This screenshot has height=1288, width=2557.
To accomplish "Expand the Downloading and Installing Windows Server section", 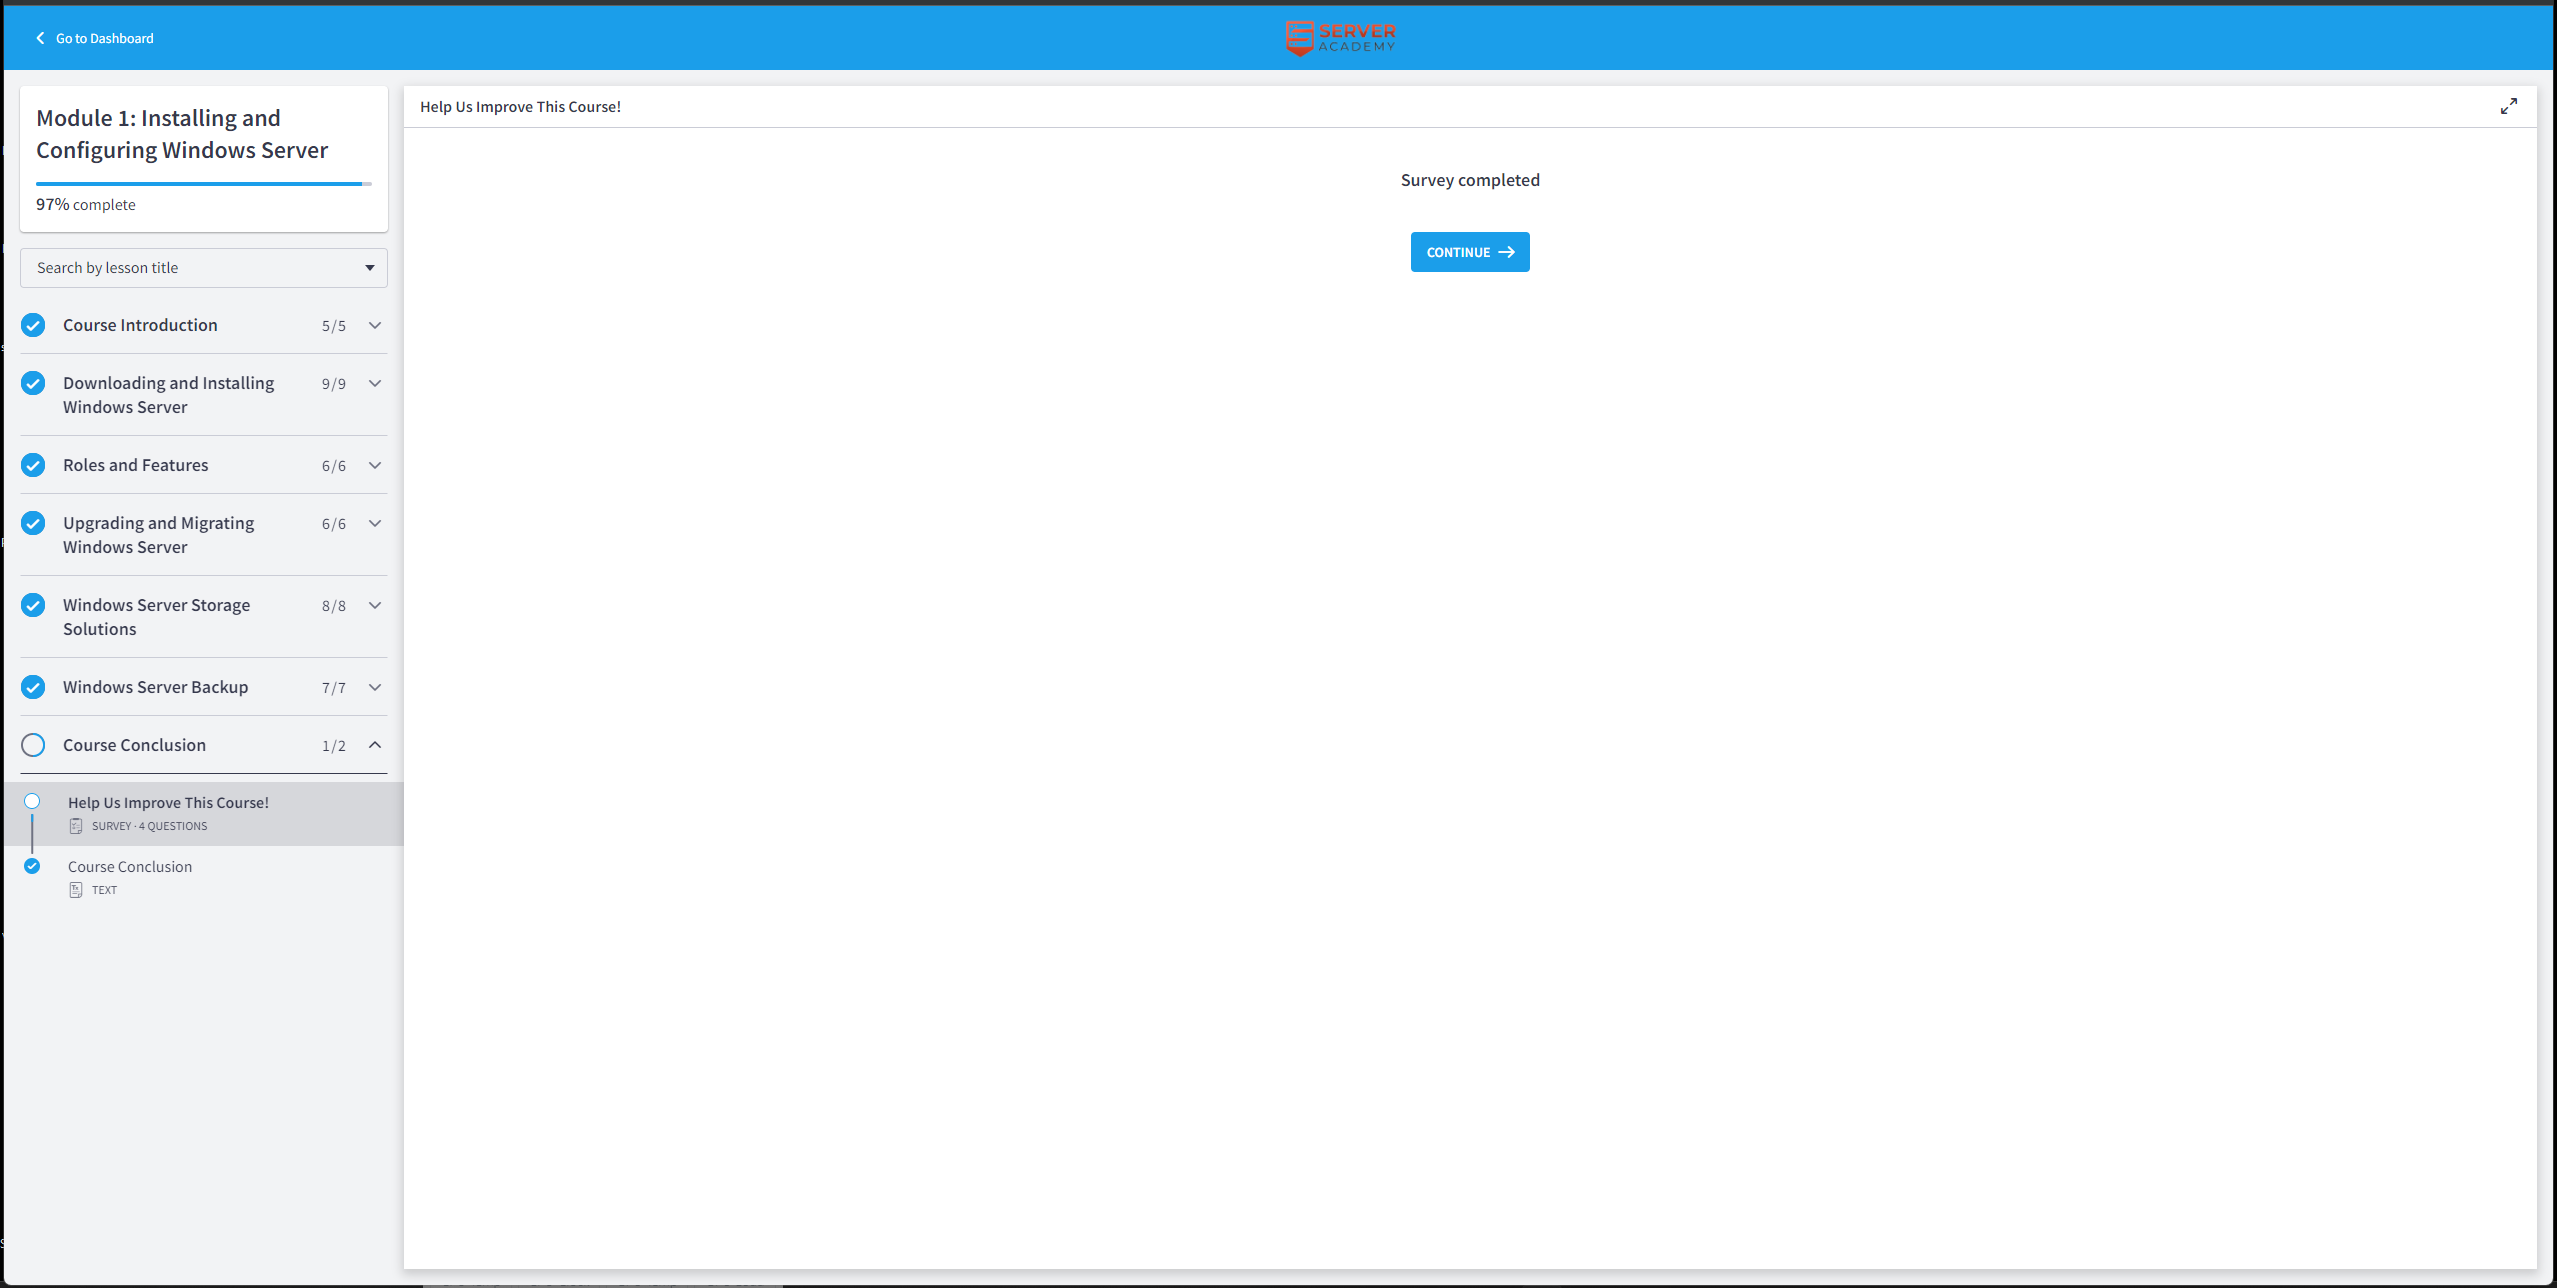I will (375, 383).
